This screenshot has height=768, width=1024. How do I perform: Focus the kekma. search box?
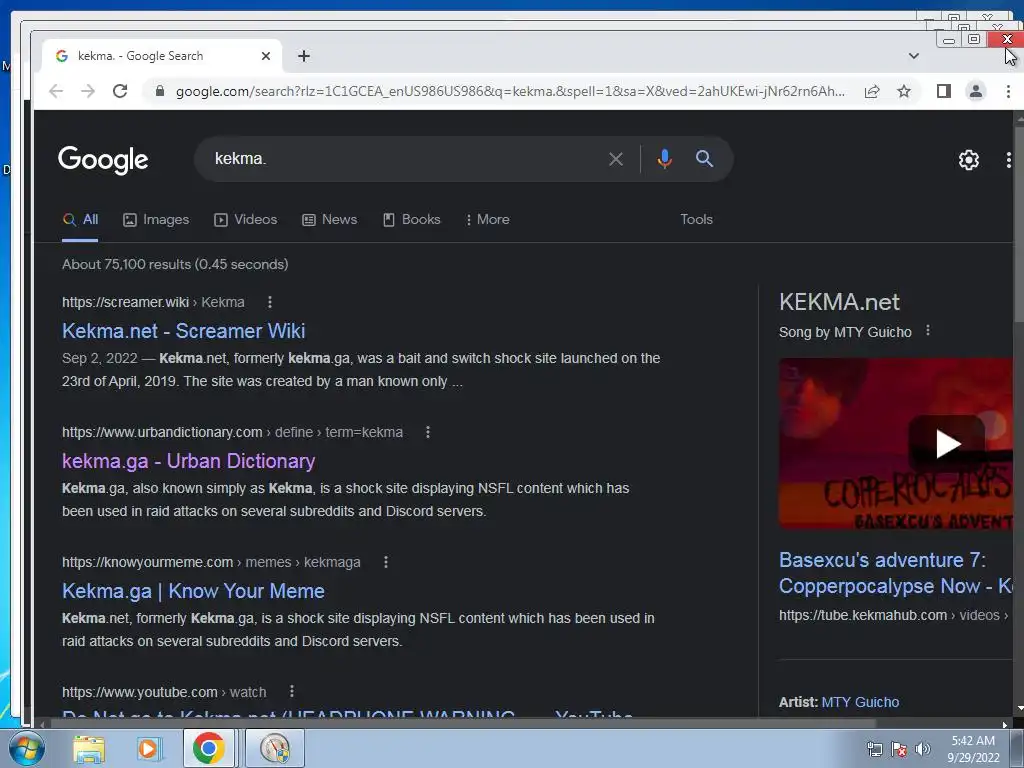click(405, 159)
